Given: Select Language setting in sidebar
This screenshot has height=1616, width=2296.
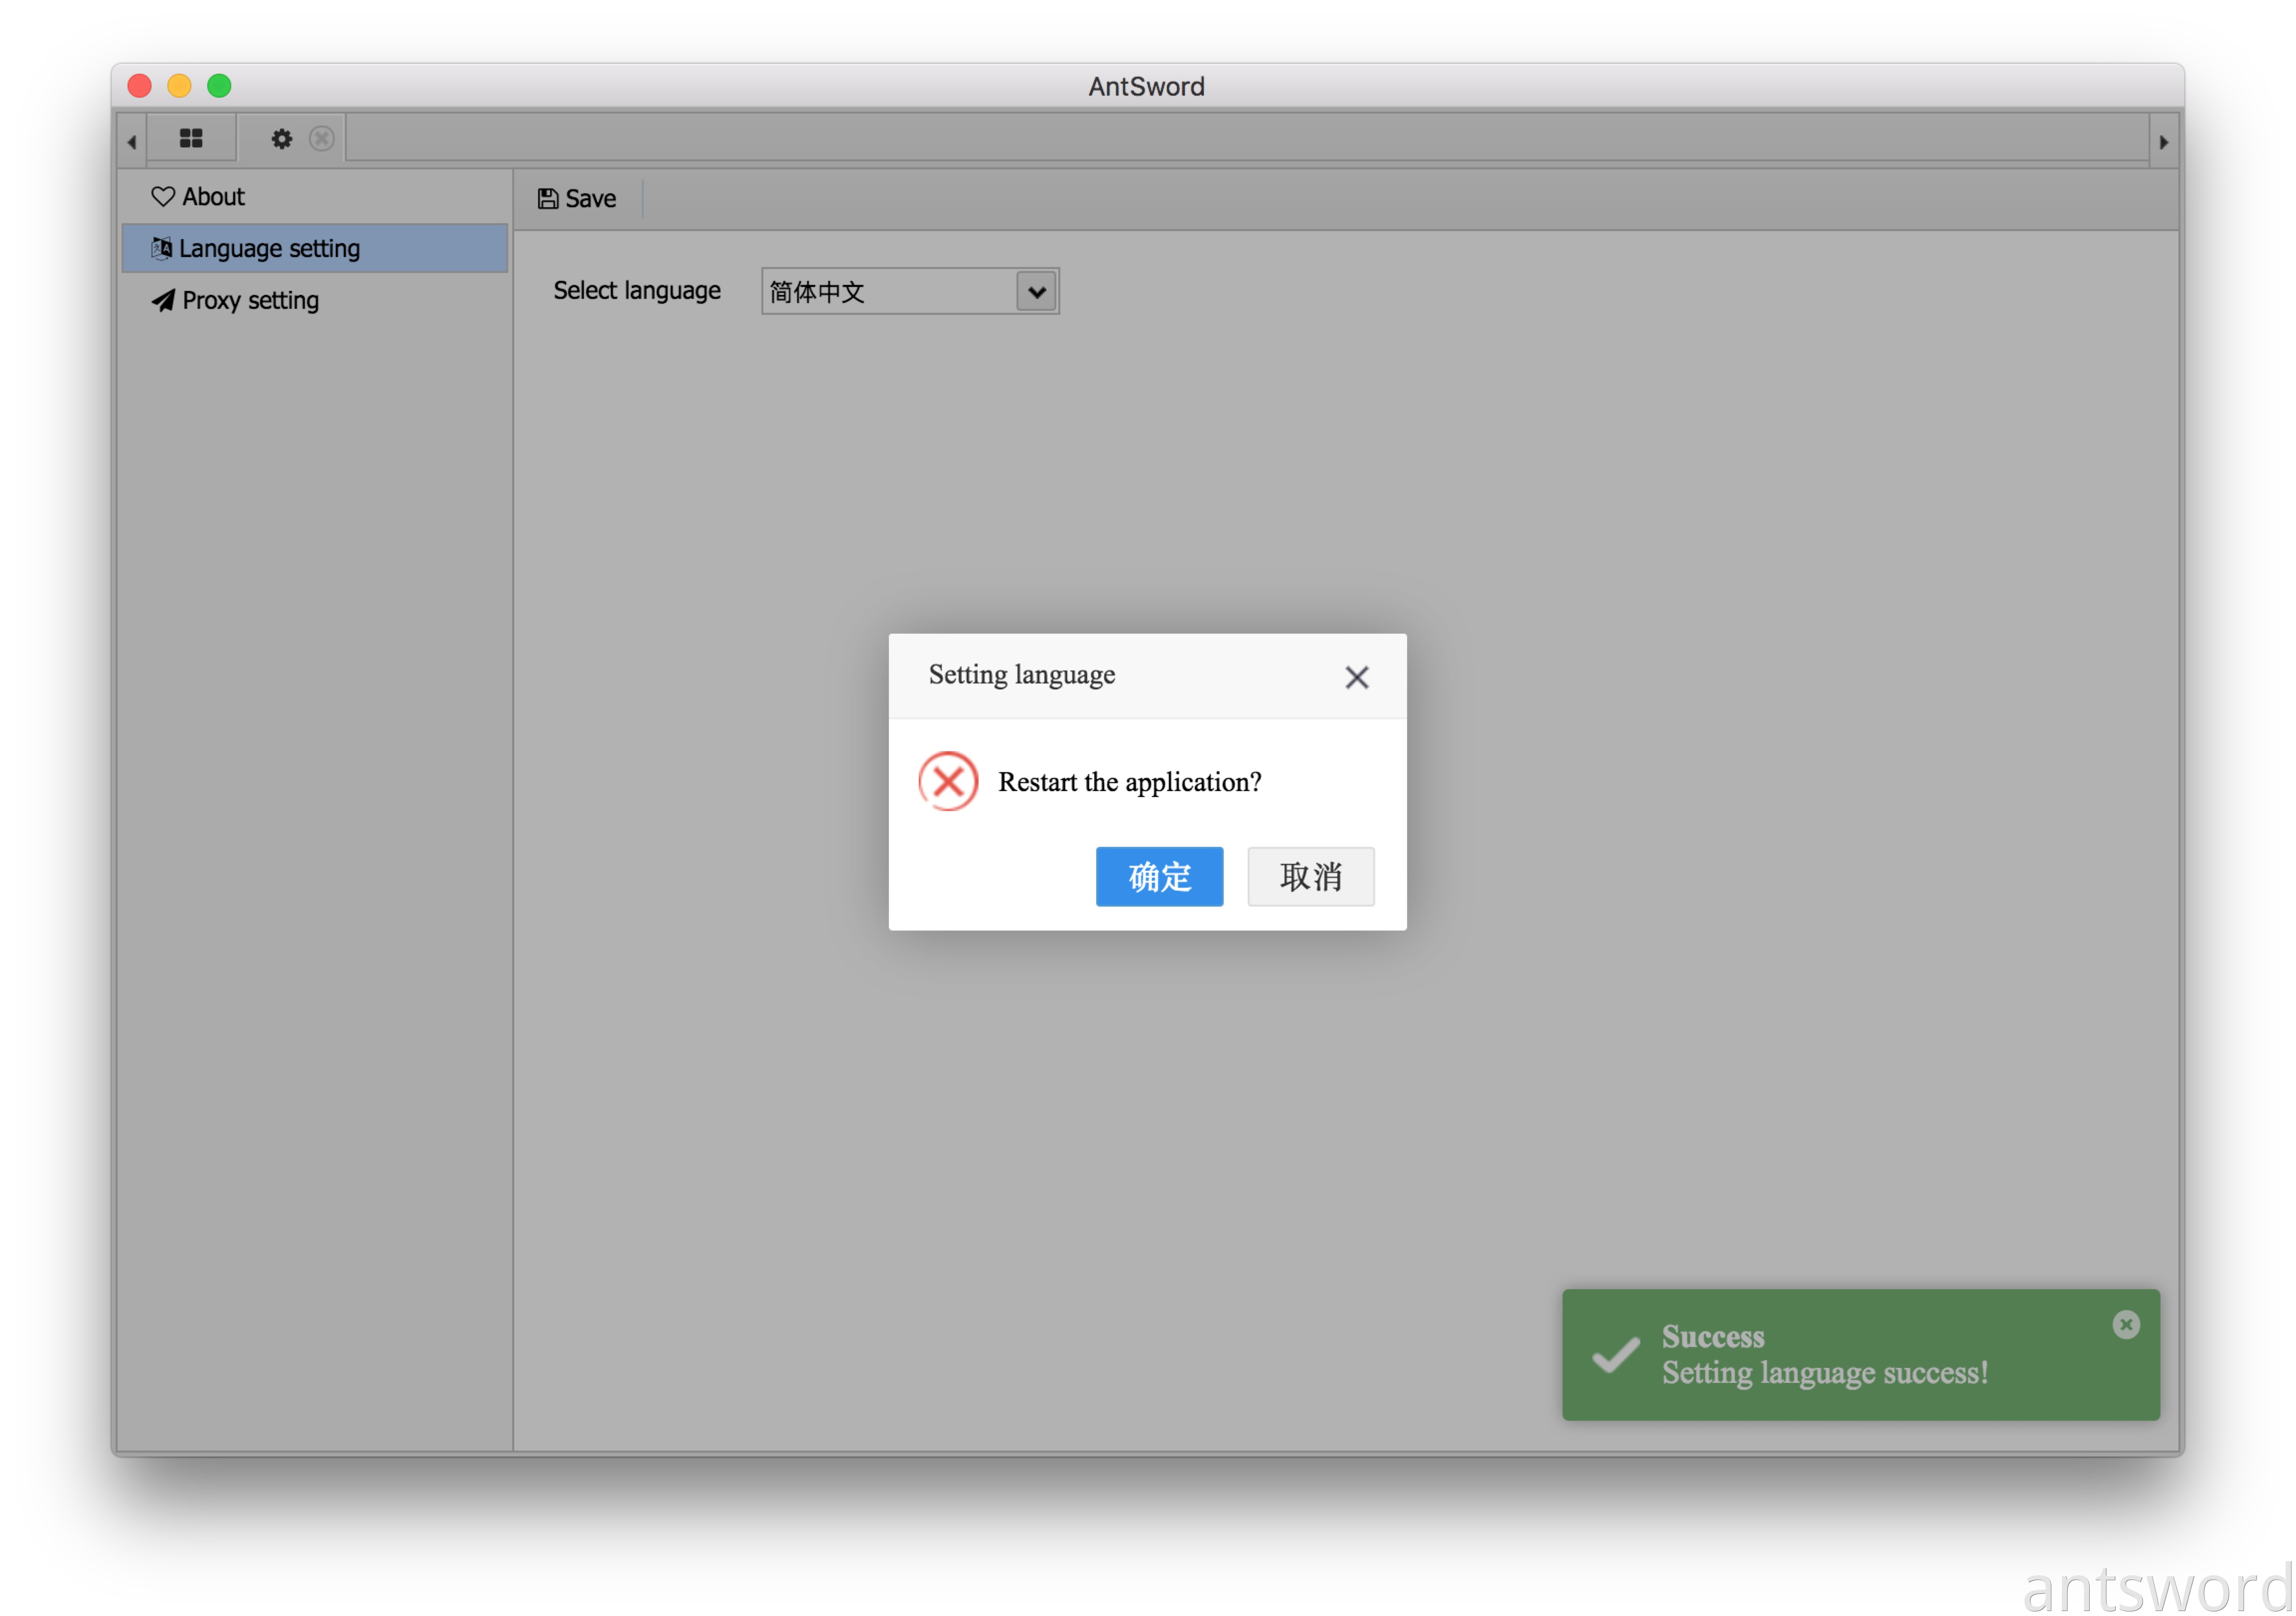Looking at the screenshot, I should pos(269,248).
